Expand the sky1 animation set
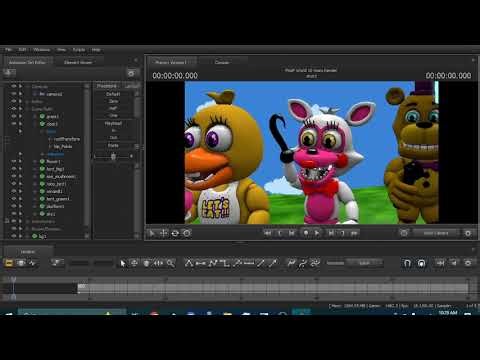The width and height of the screenshot is (480, 360). pos(35,214)
